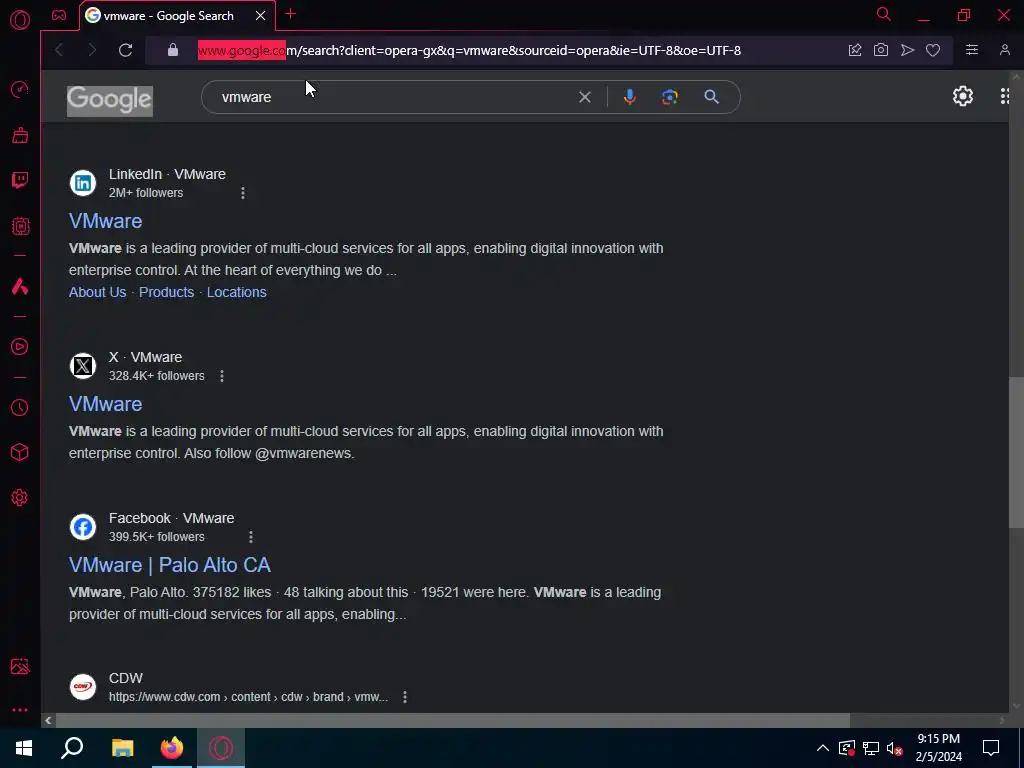The image size is (1024, 768).
Task: Open Aria AI sidebar icon
Action: (x=20, y=286)
